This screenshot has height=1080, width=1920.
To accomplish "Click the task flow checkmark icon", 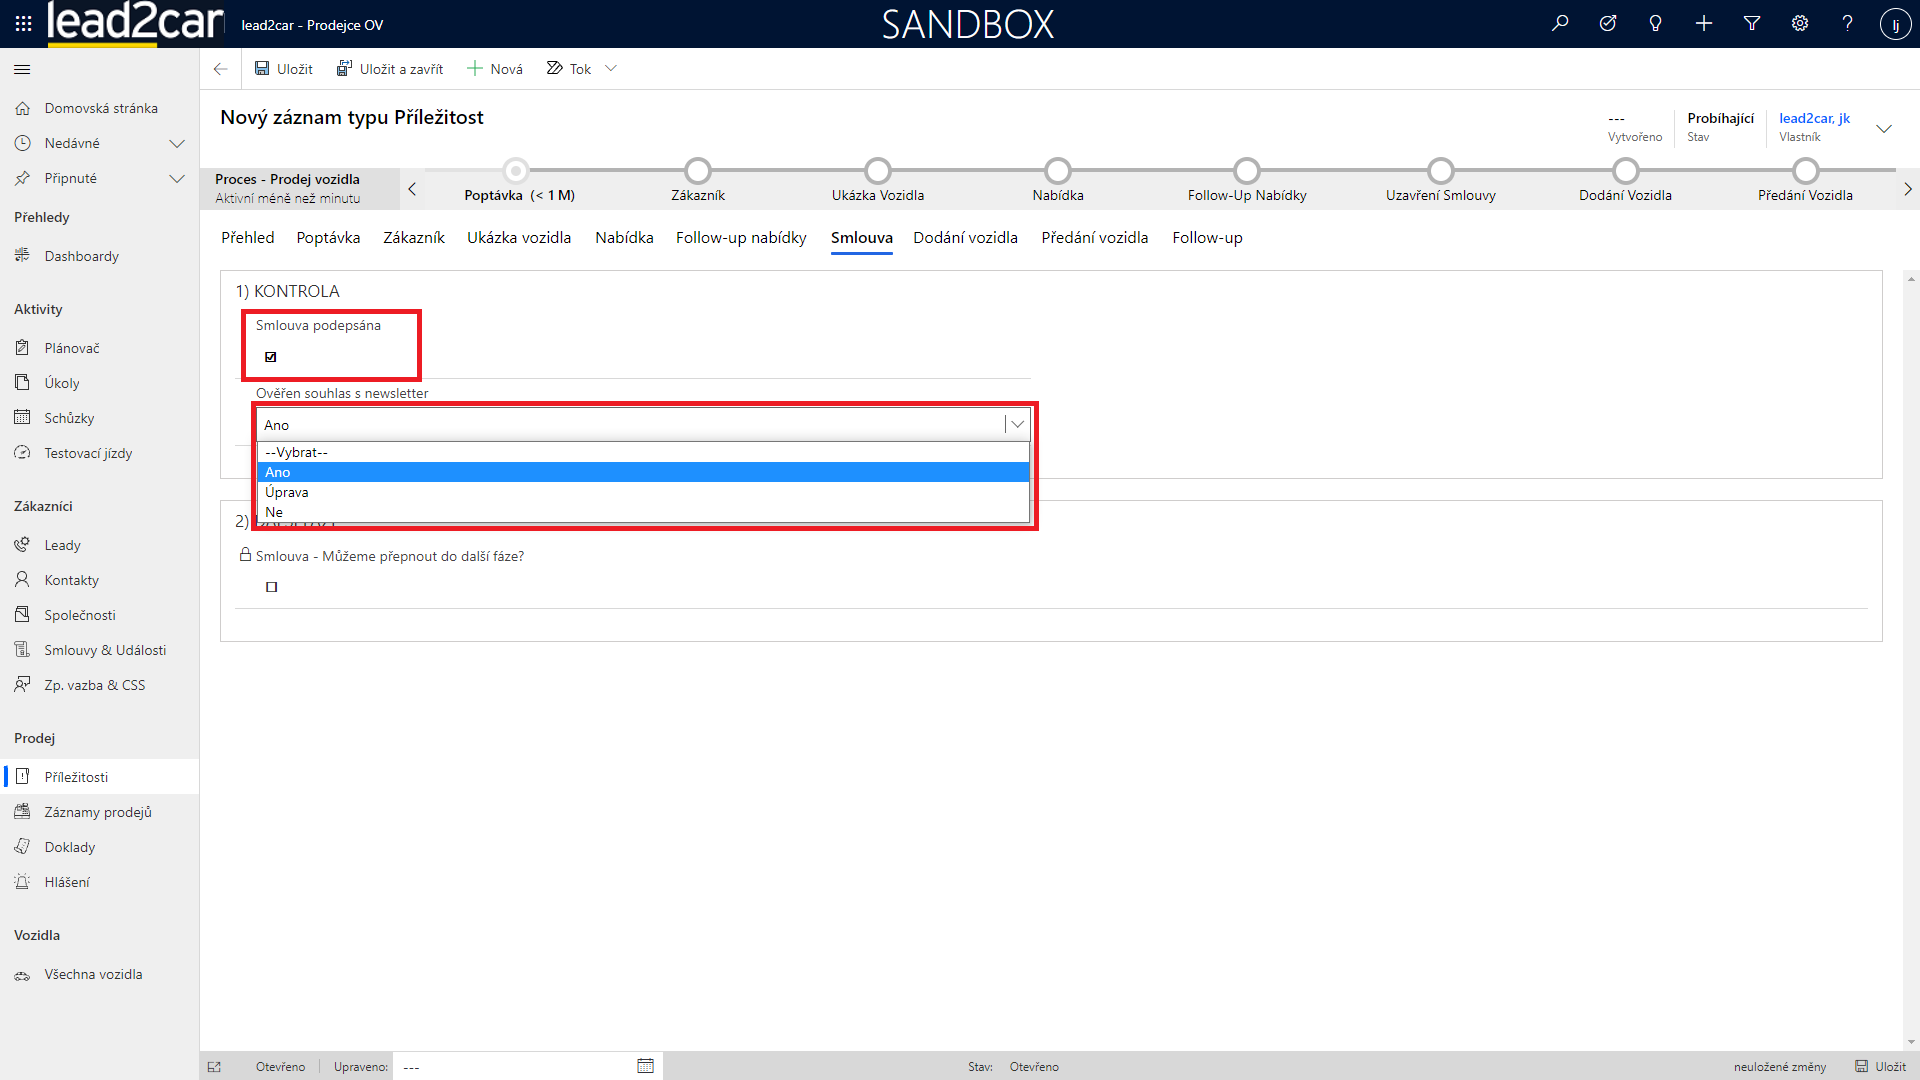I will point(1608,23).
